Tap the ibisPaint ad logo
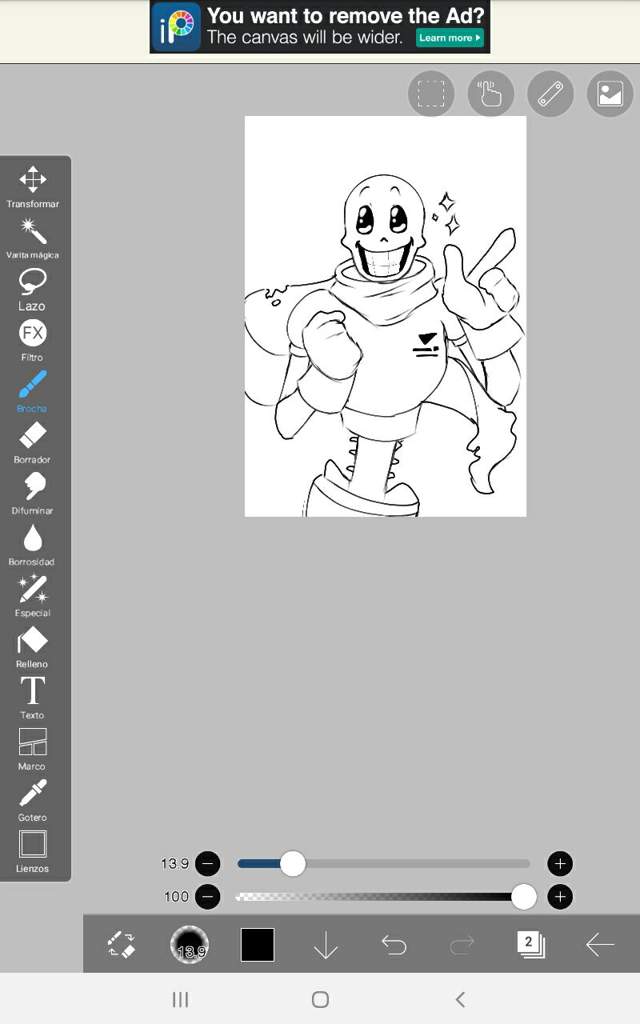Image resolution: width=640 pixels, height=1024 pixels. (176, 27)
